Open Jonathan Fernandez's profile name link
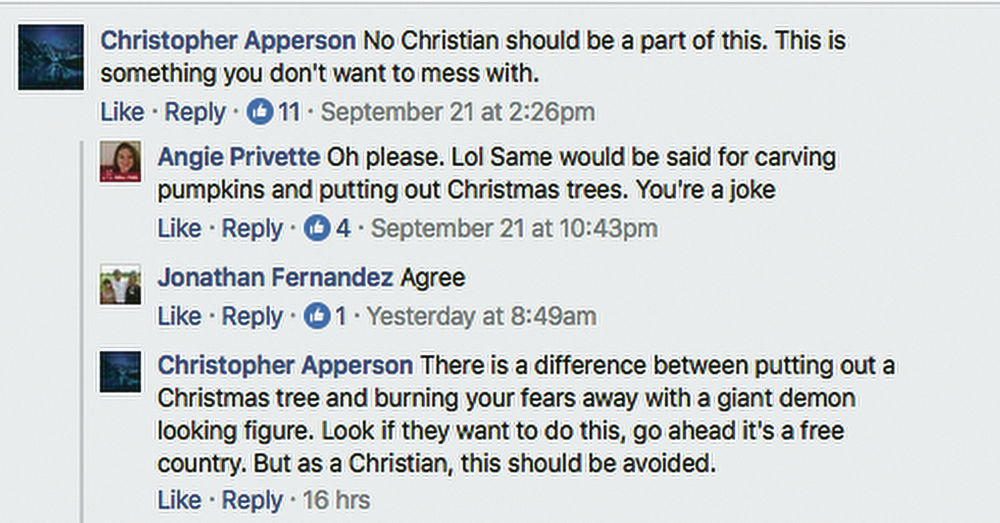The height and width of the screenshot is (523, 1000). tap(274, 277)
